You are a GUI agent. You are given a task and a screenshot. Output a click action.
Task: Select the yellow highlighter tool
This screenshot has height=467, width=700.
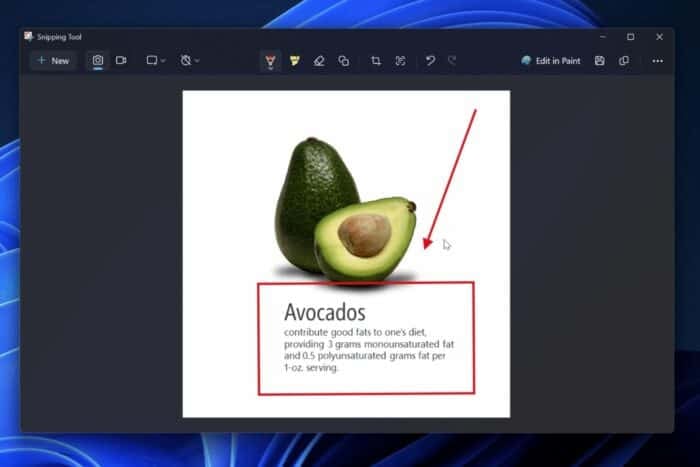[x=295, y=61]
